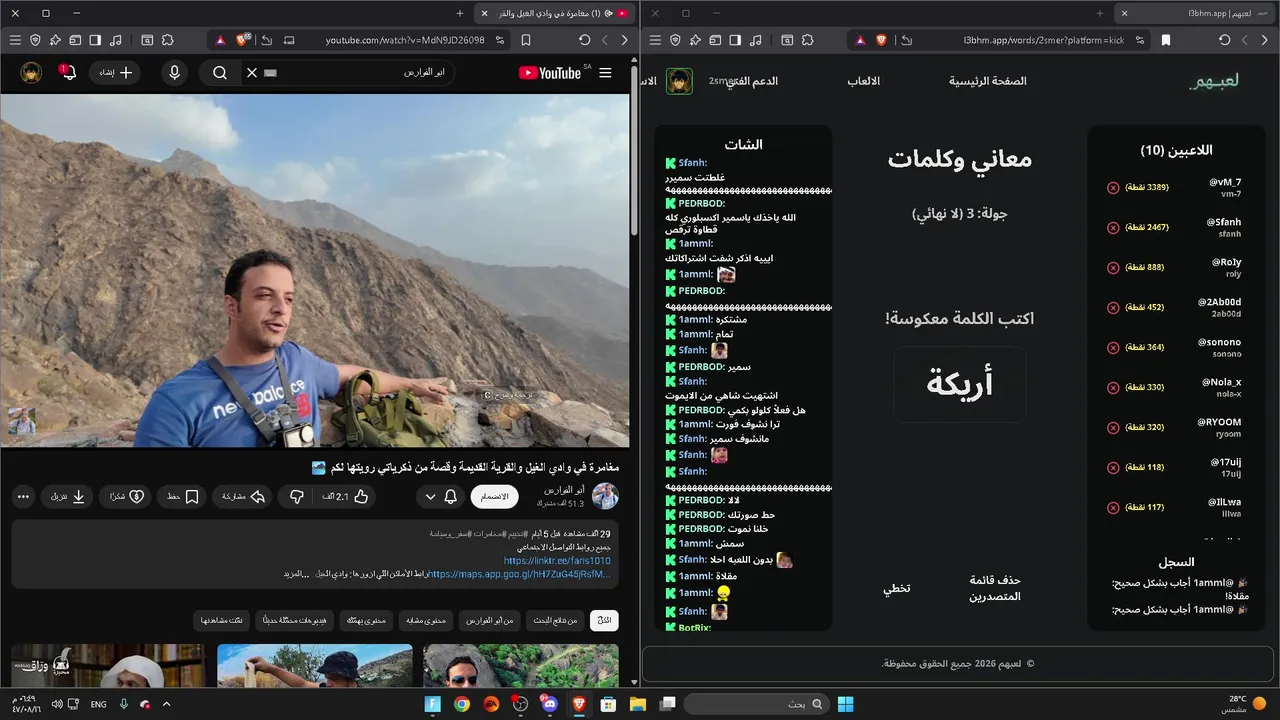The height and width of the screenshot is (720, 1280).
Task: Open the 2smer profile avatar
Action: (680, 81)
